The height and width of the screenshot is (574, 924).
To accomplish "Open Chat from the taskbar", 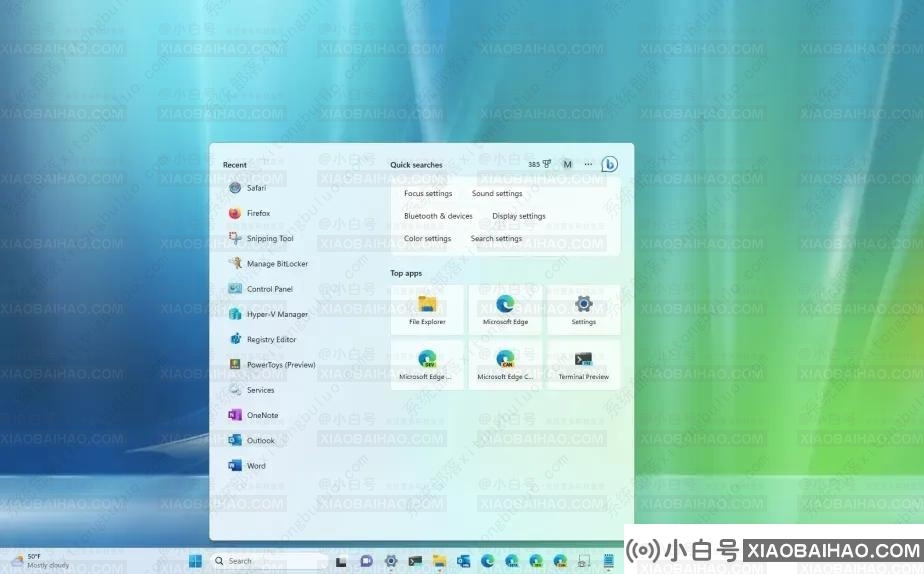I will (x=366, y=561).
